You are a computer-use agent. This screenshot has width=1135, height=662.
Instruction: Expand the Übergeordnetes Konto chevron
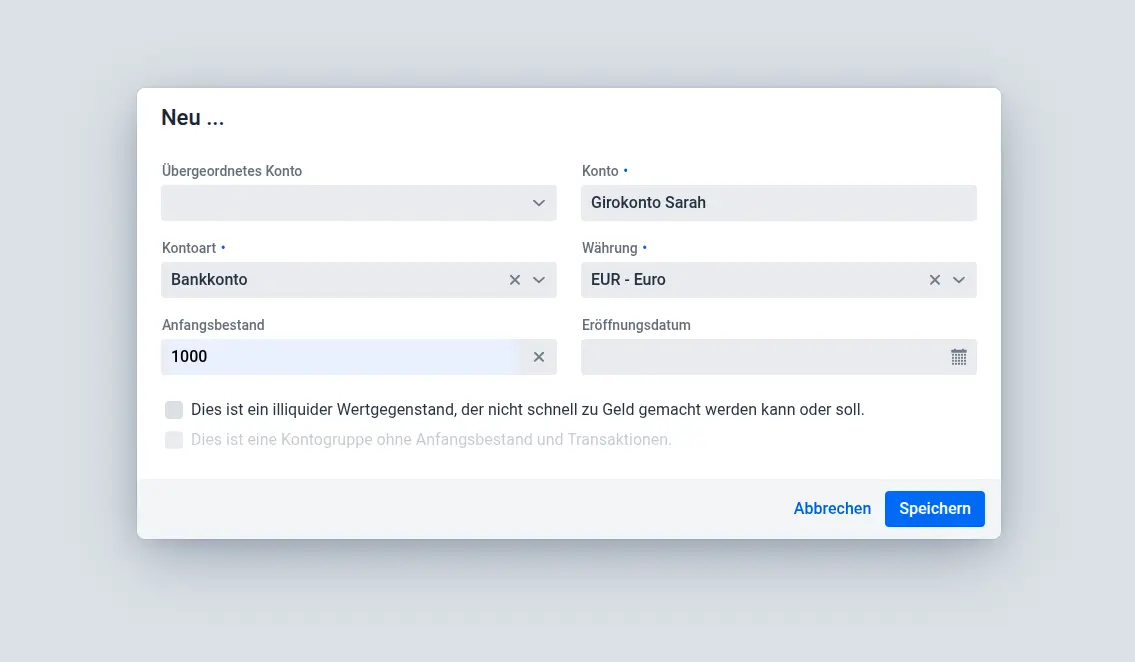[539, 203]
